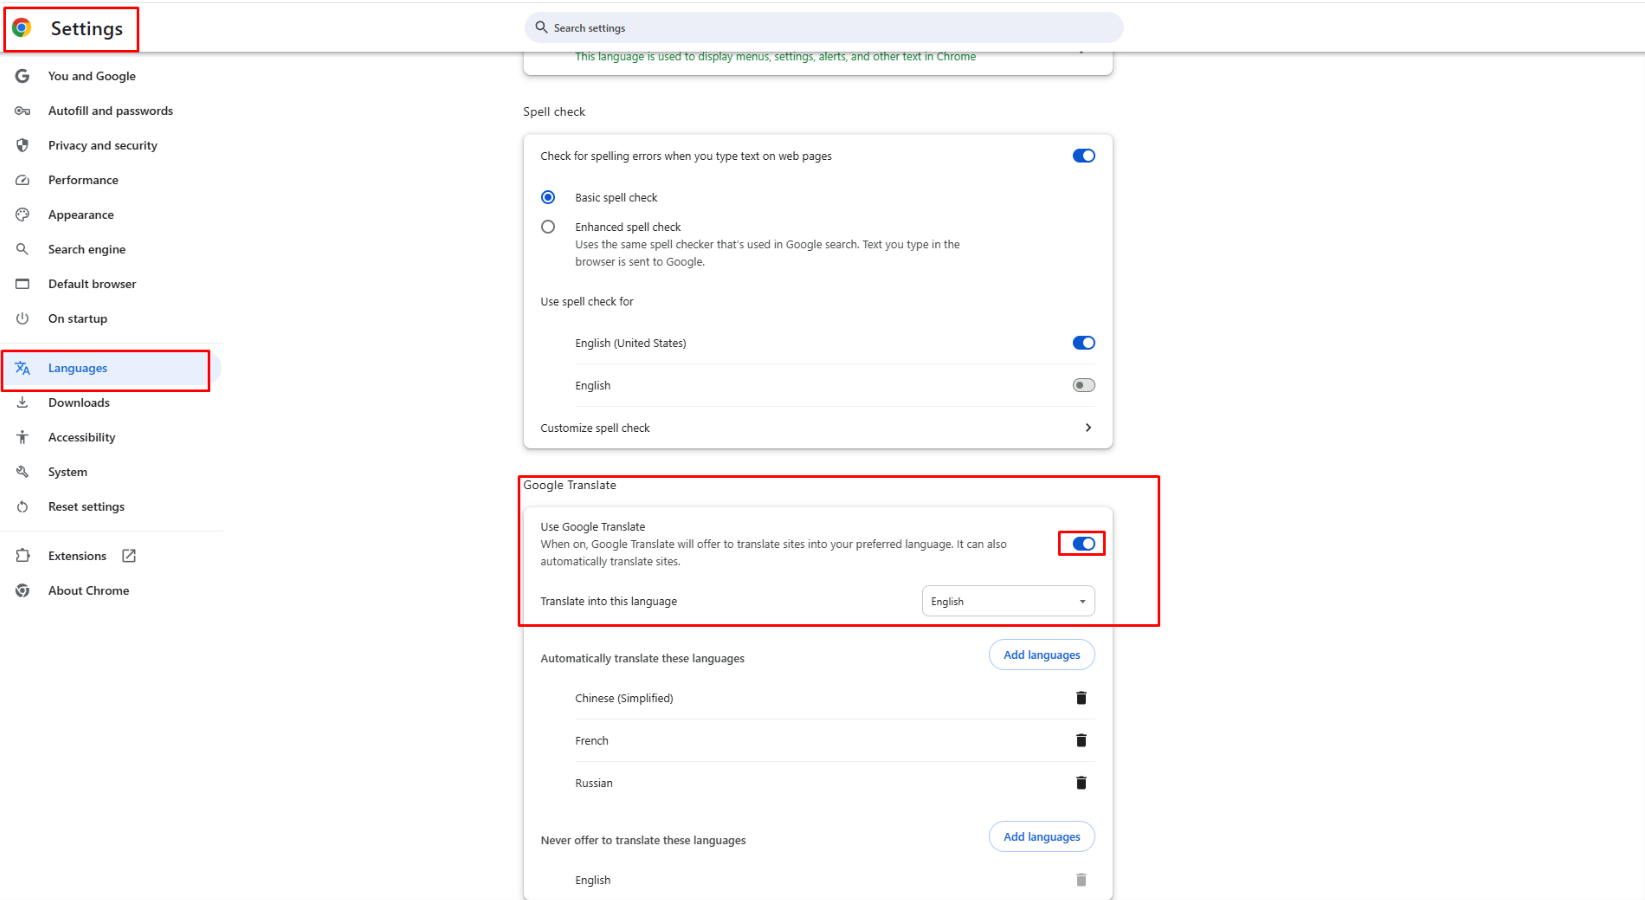Screen dimensions: 1645x900
Task: Open Performance settings page
Action: (83, 180)
